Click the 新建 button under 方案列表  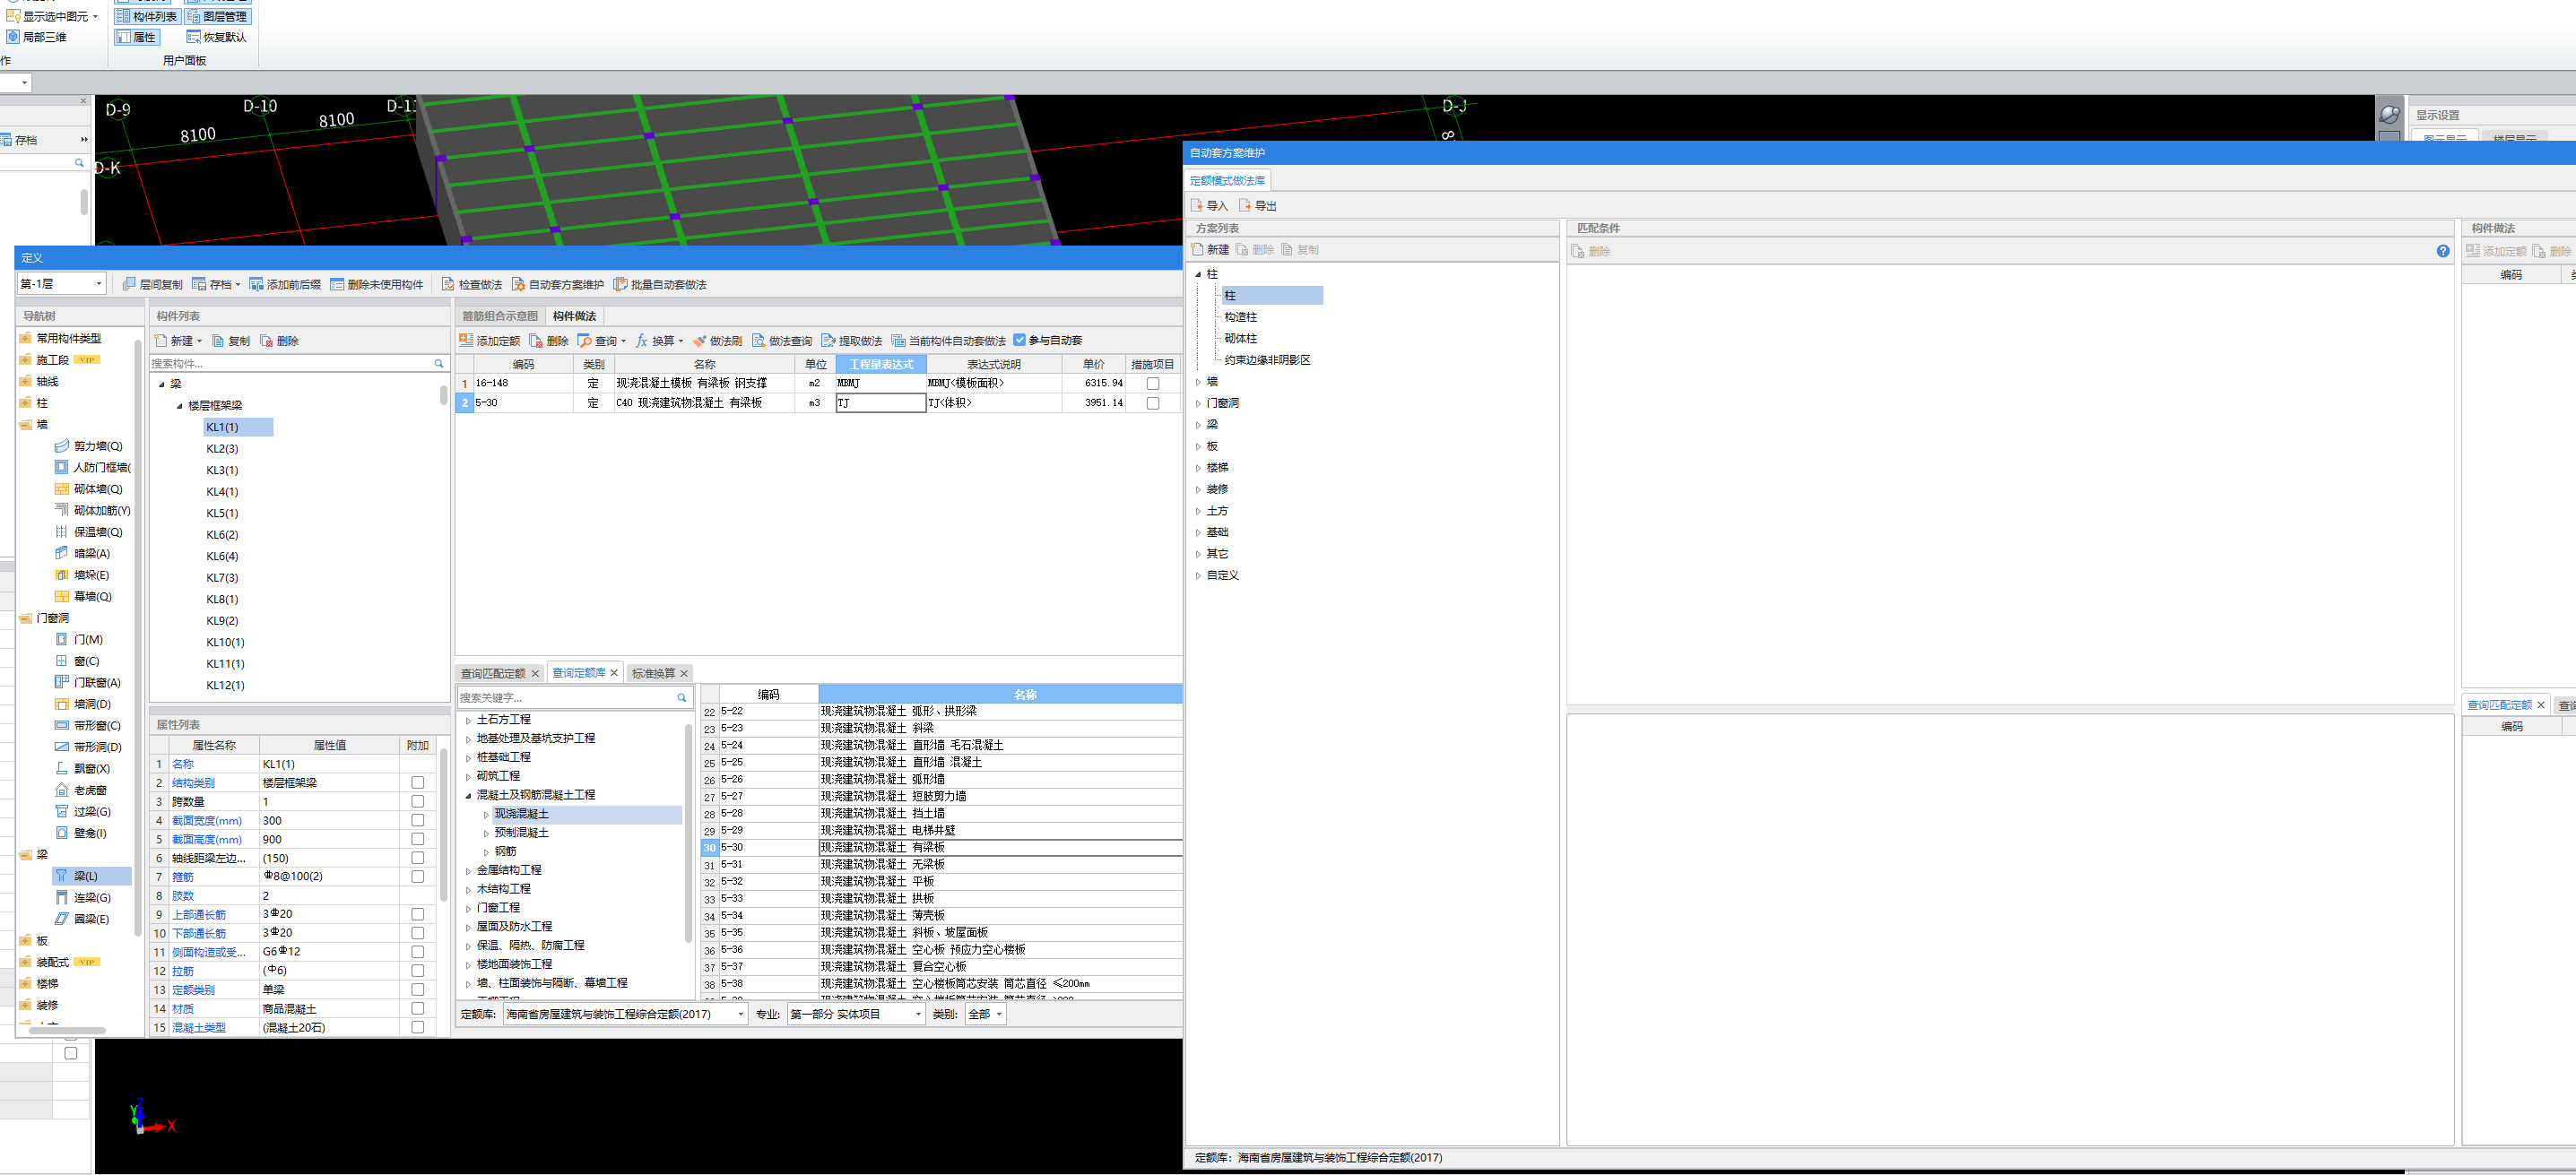tap(1210, 250)
